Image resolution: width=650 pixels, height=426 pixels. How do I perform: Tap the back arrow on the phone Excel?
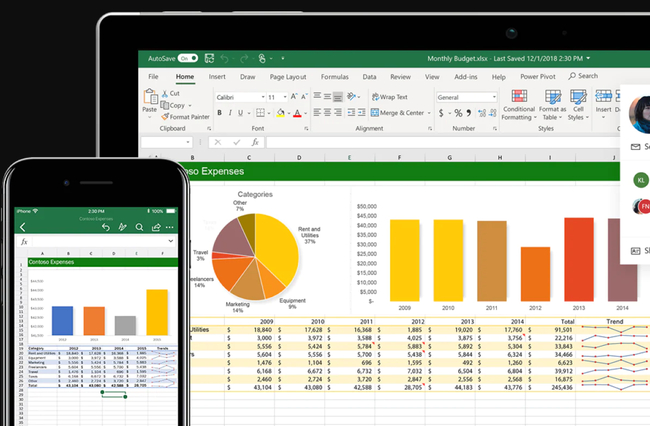[x=22, y=227]
